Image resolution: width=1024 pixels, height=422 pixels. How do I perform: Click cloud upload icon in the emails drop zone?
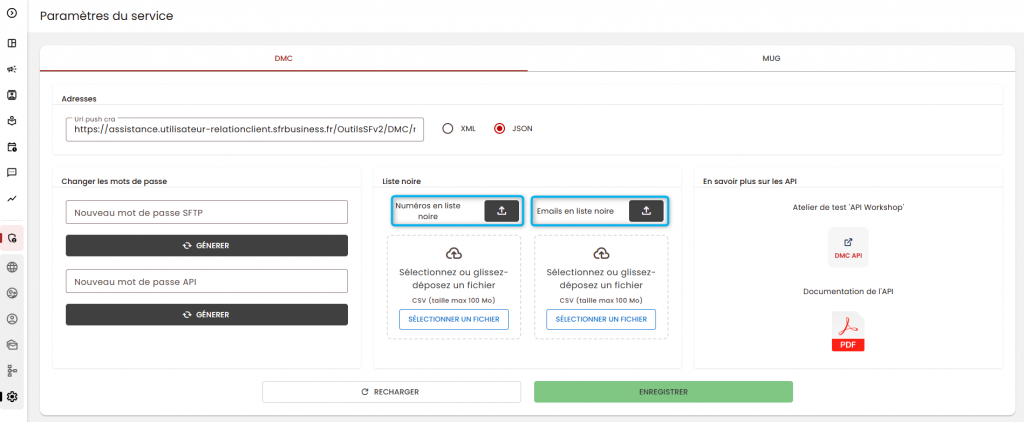(601, 253)
